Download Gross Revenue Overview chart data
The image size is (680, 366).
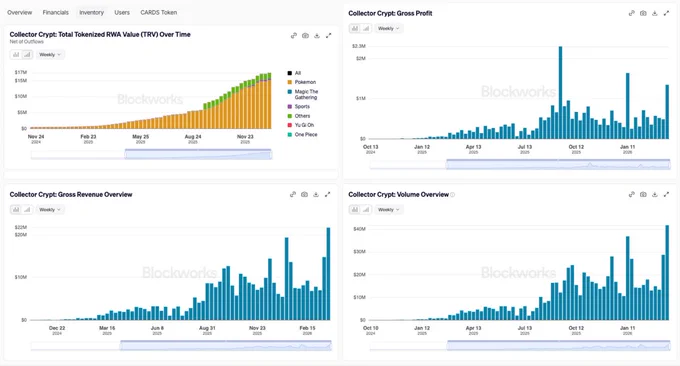click(316, 195)
